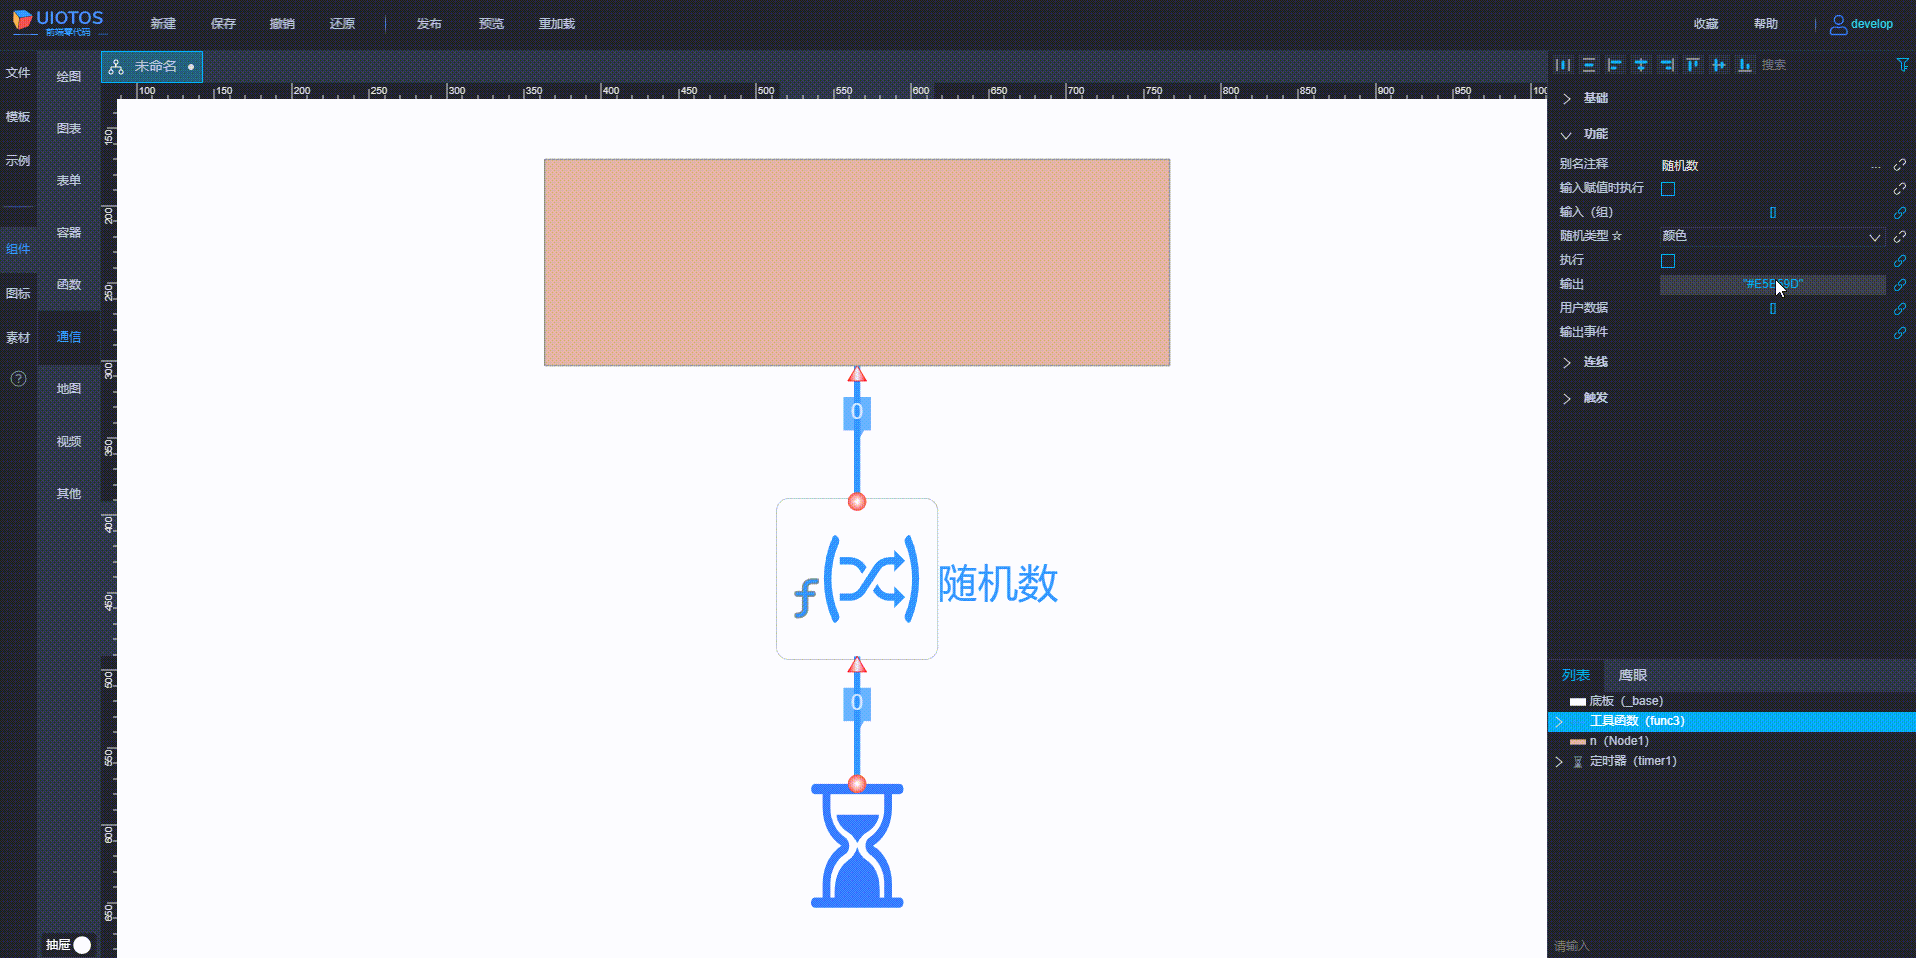This screenshot has height=958, width=1916.
Task: Check the 执行 checkbox
Action: click(1668, 260)
